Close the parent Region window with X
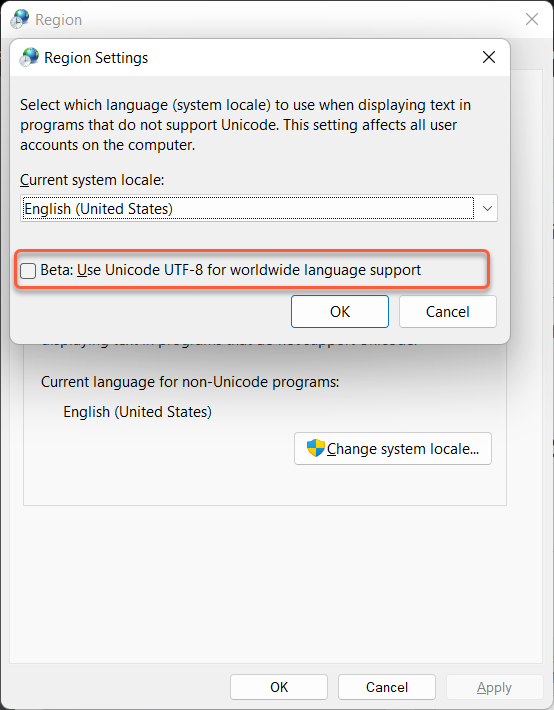Viewport: 554px width, 710px height. 531,19
